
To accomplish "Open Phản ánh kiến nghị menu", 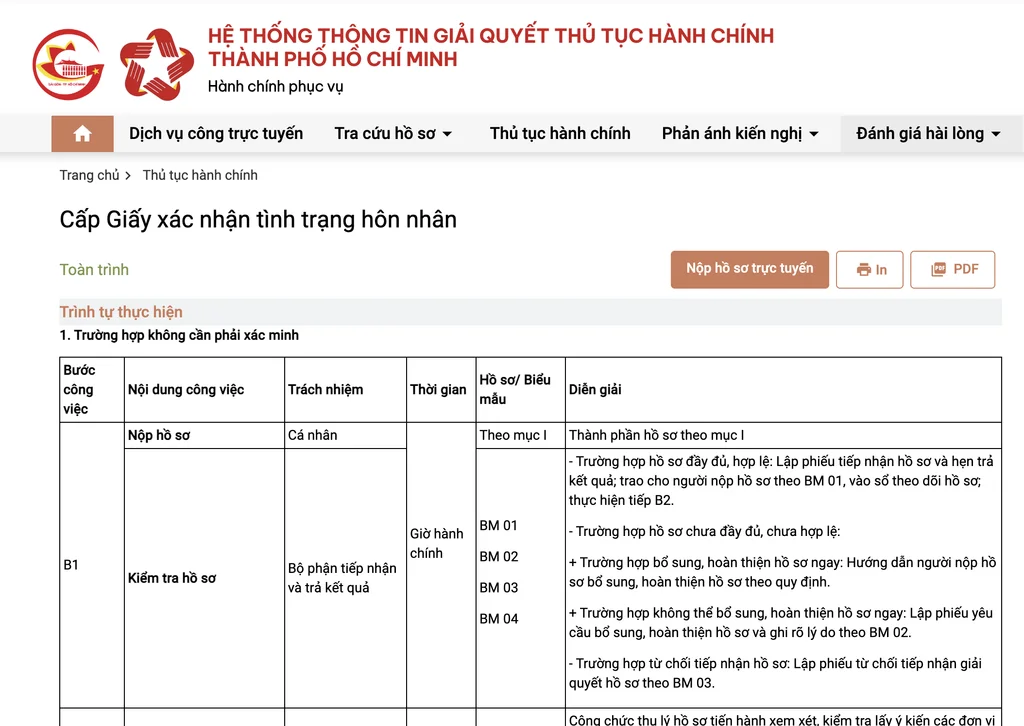I will (740, 133).
